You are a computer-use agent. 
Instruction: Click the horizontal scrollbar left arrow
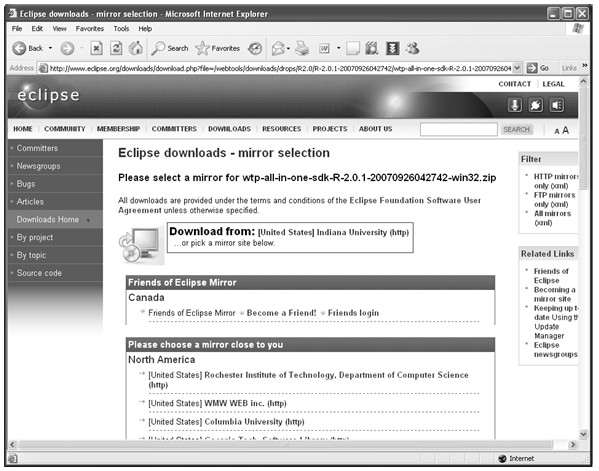pyautogui.click(x=12, y=445)
